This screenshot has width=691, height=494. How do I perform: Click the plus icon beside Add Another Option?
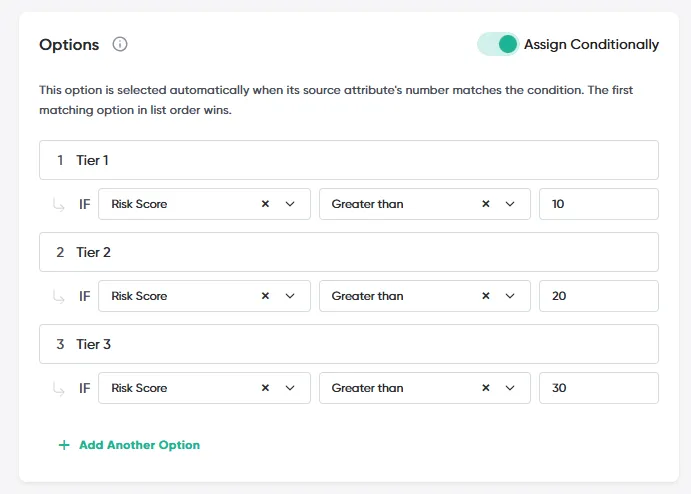point(64,445)
